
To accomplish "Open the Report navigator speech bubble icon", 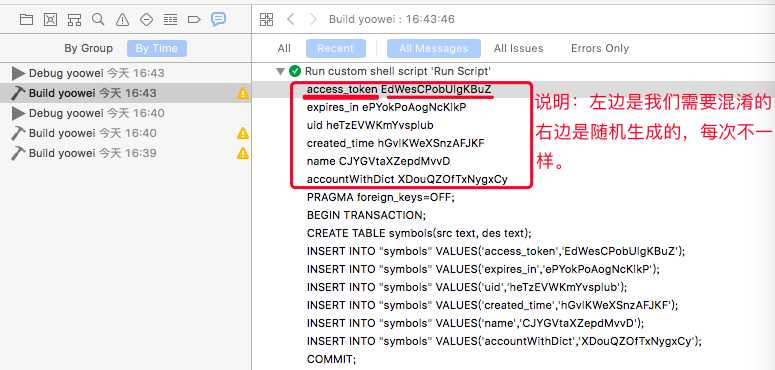I will [x=218, y=19].
